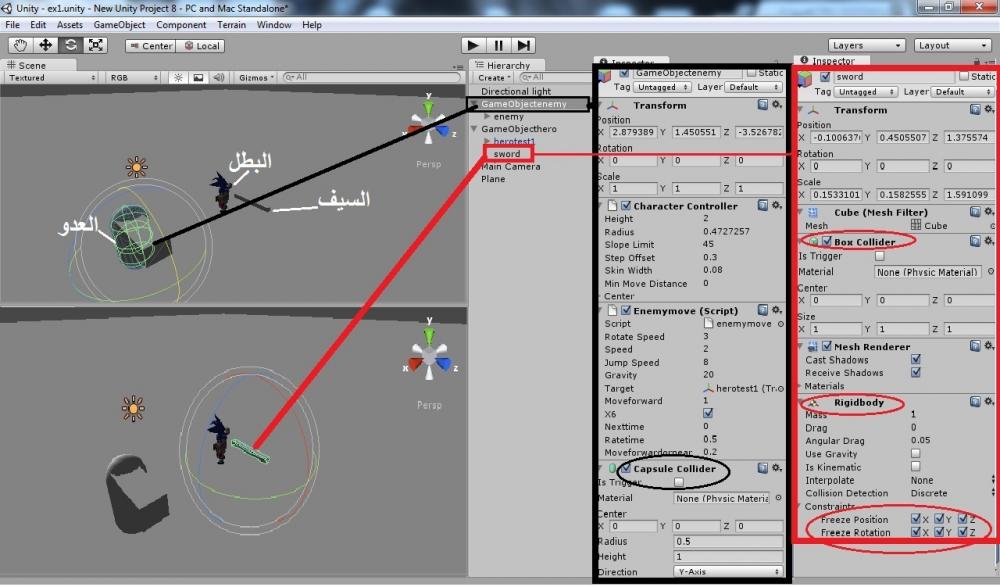Screen dimensions: 1000x587
Task: Pause the game preview
Action: point(498,45)
